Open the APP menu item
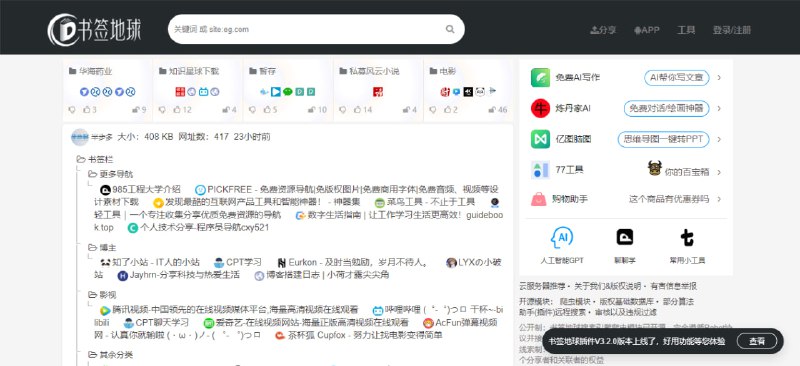The image size is (800, 366). (x=646, y=30)
